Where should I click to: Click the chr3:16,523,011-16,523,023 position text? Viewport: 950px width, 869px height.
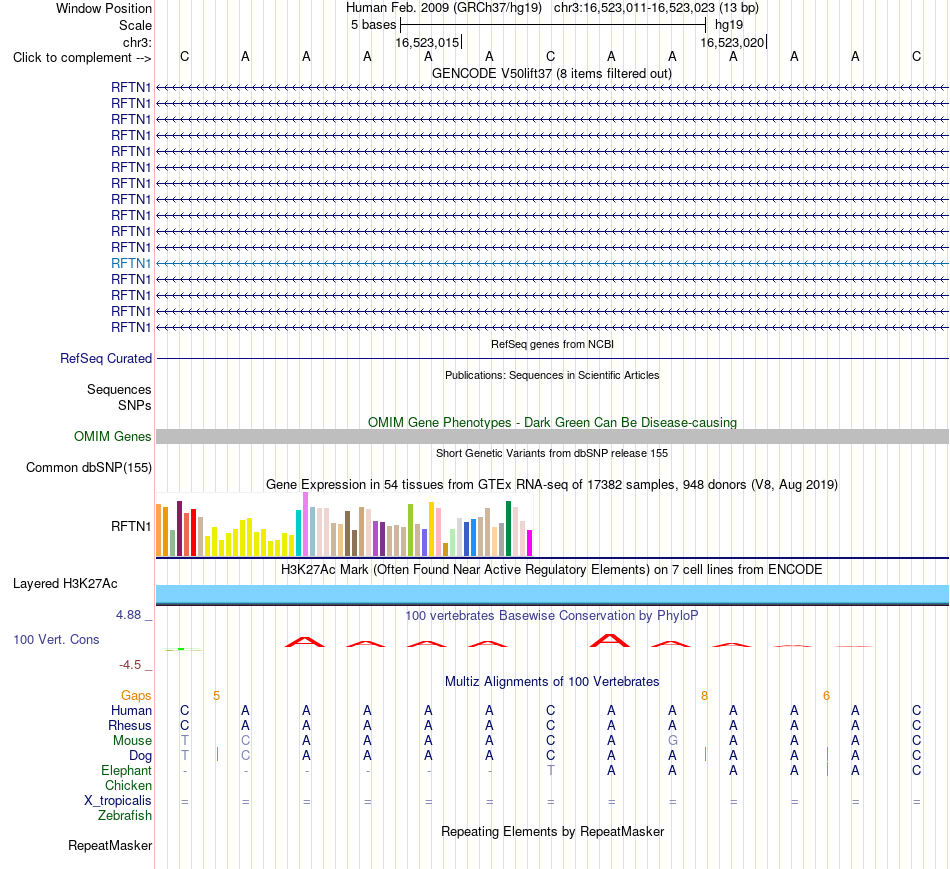point(656,8)
